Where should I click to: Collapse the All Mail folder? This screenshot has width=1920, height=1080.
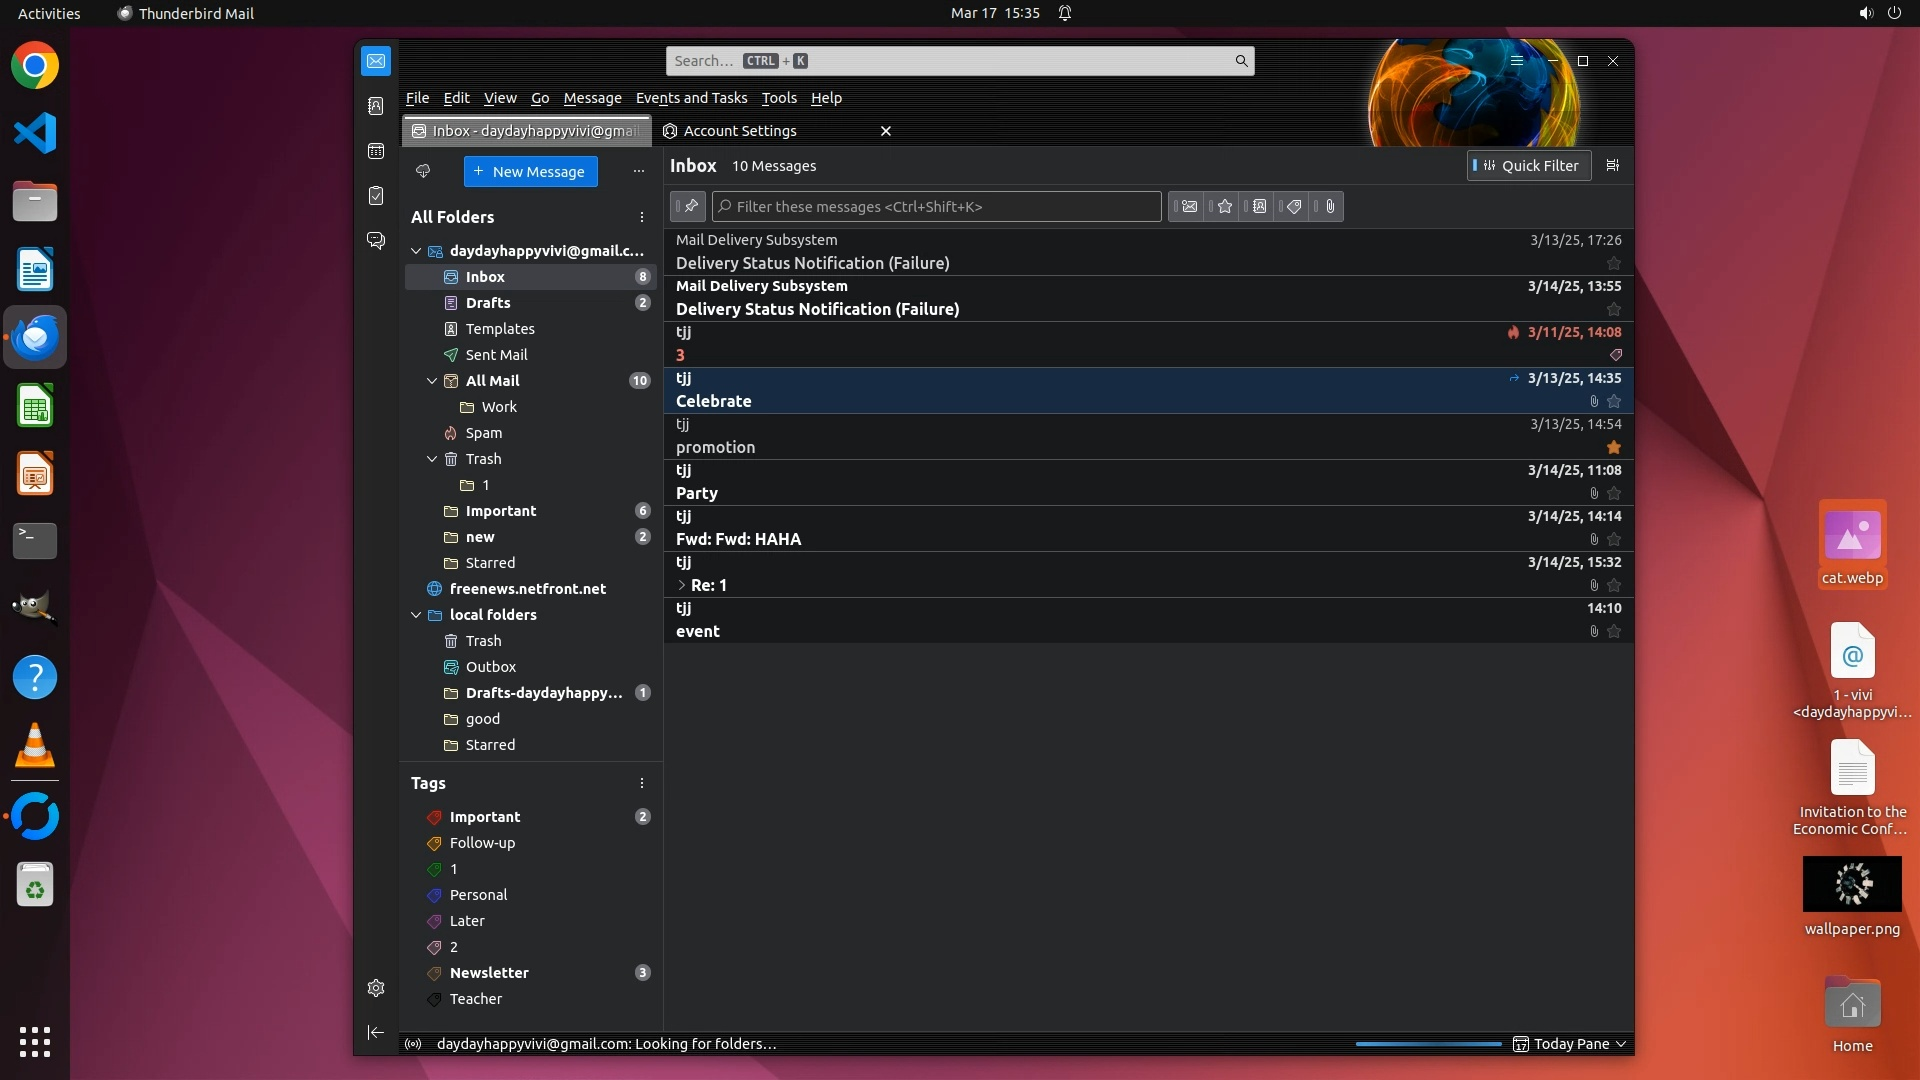click(432, 381)
